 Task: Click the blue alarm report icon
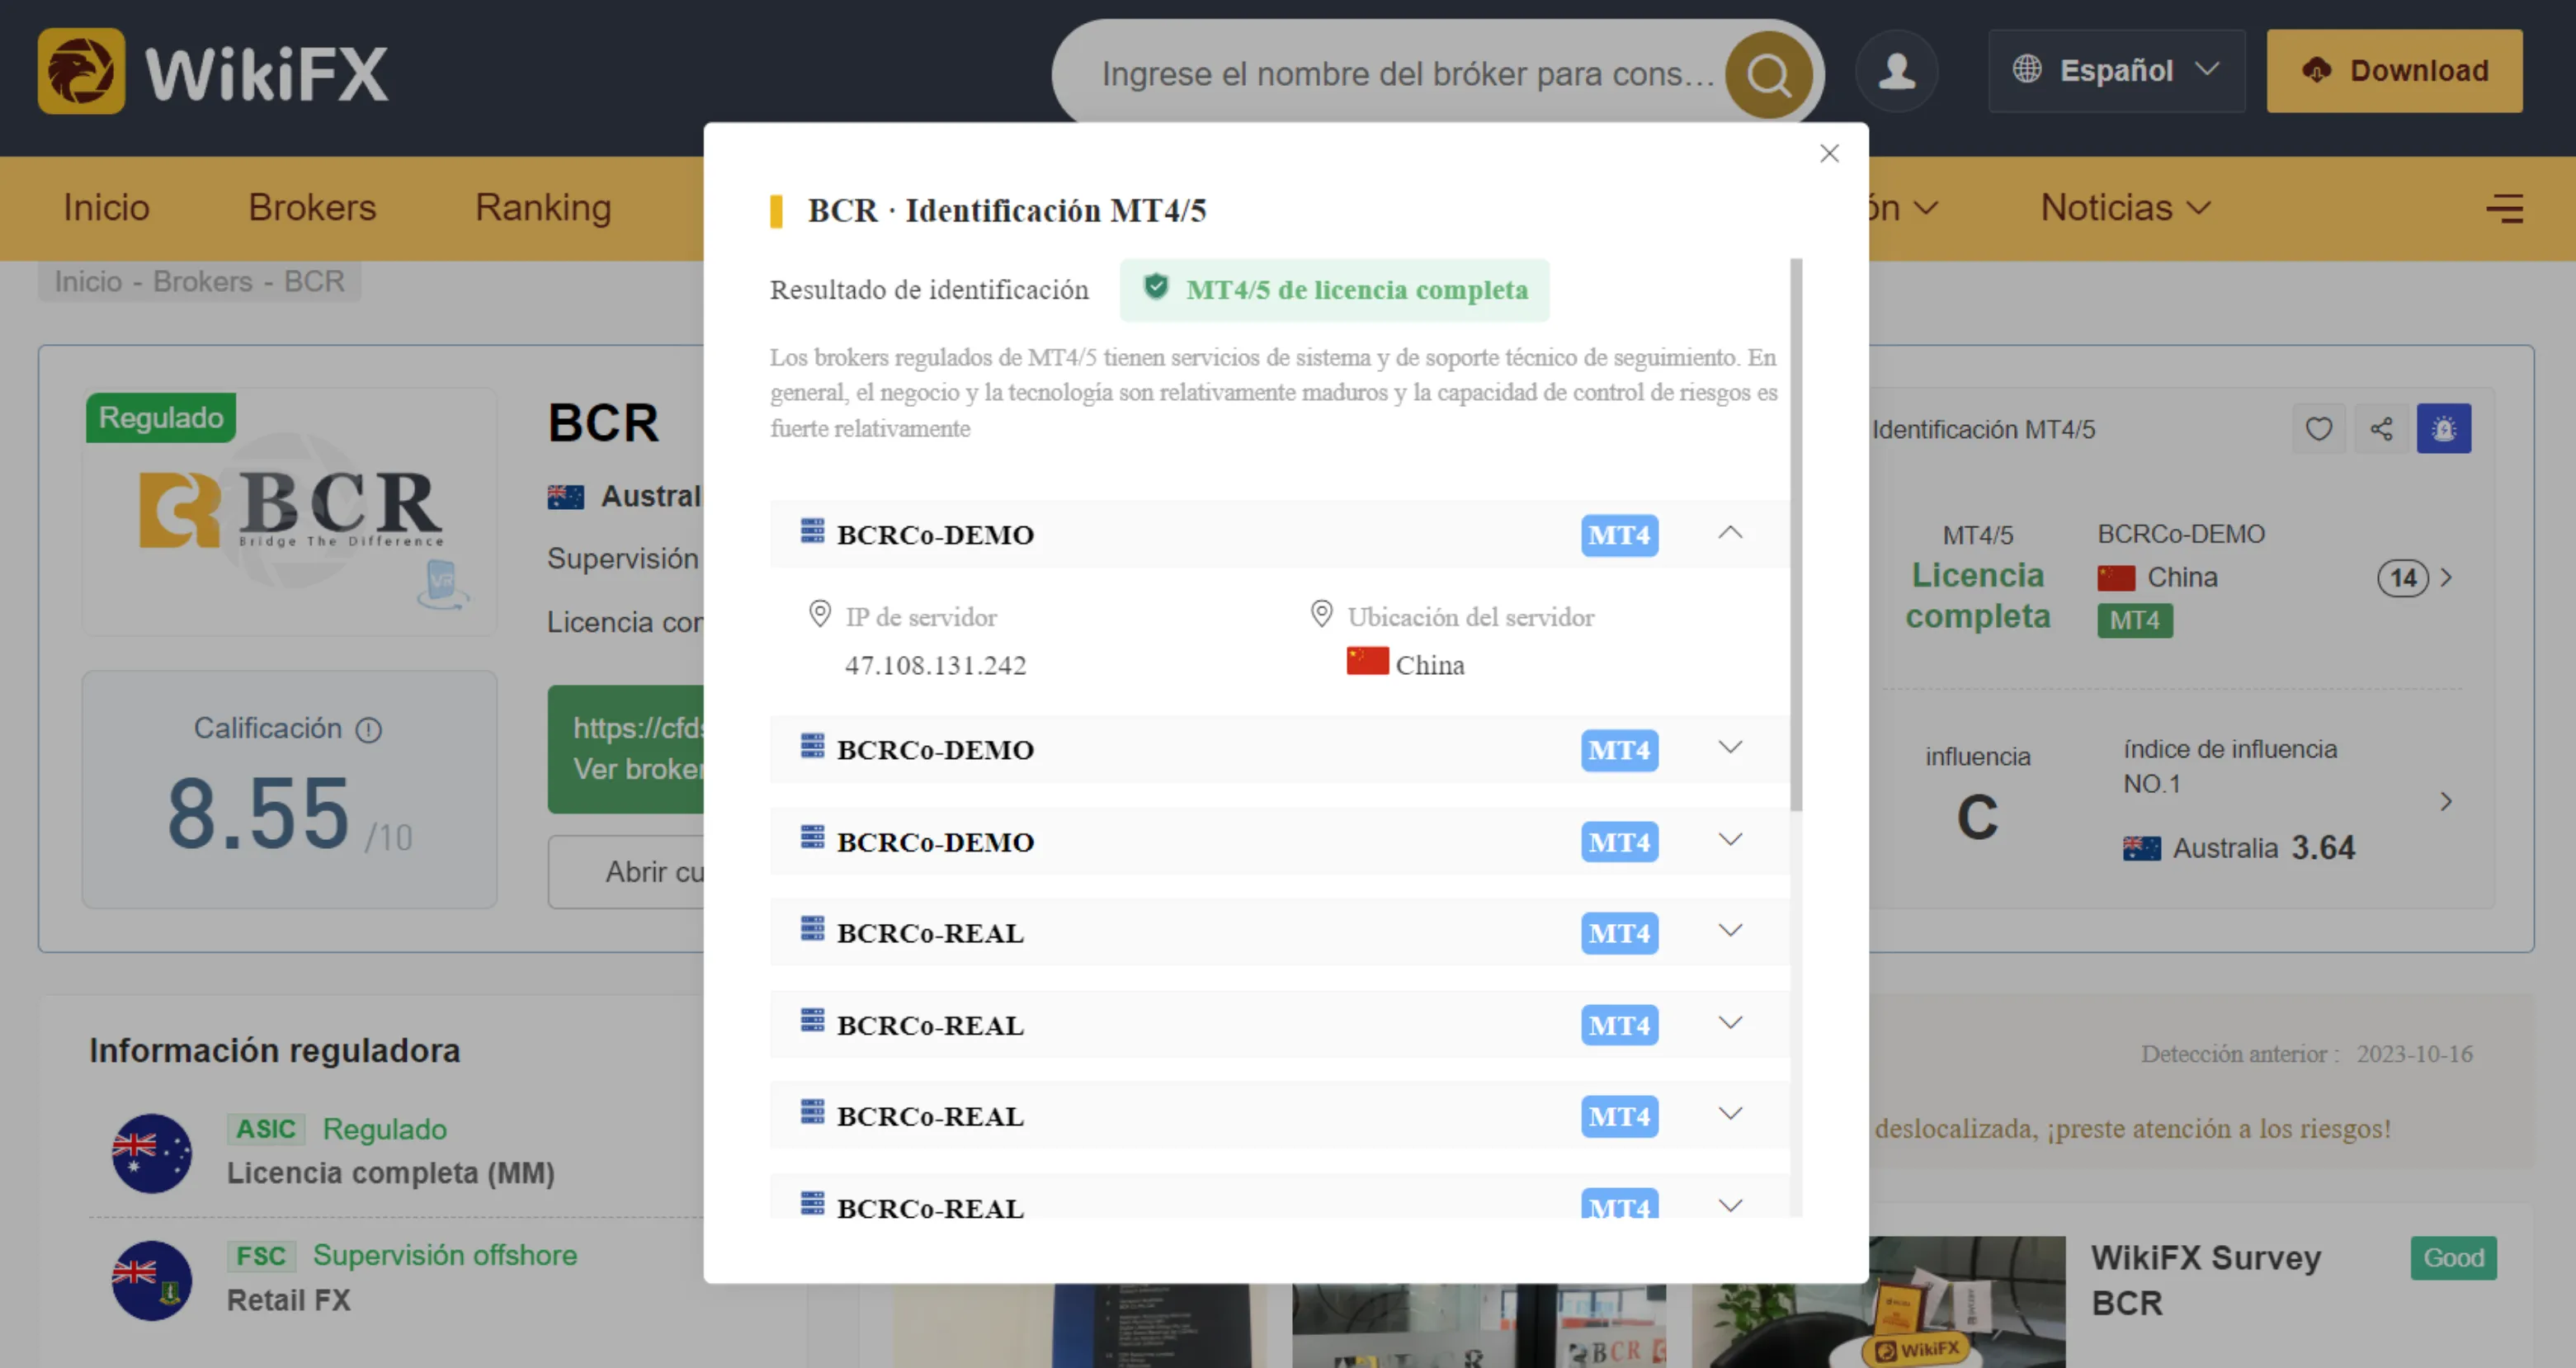pyautogui.click(x=2443, y=429)
